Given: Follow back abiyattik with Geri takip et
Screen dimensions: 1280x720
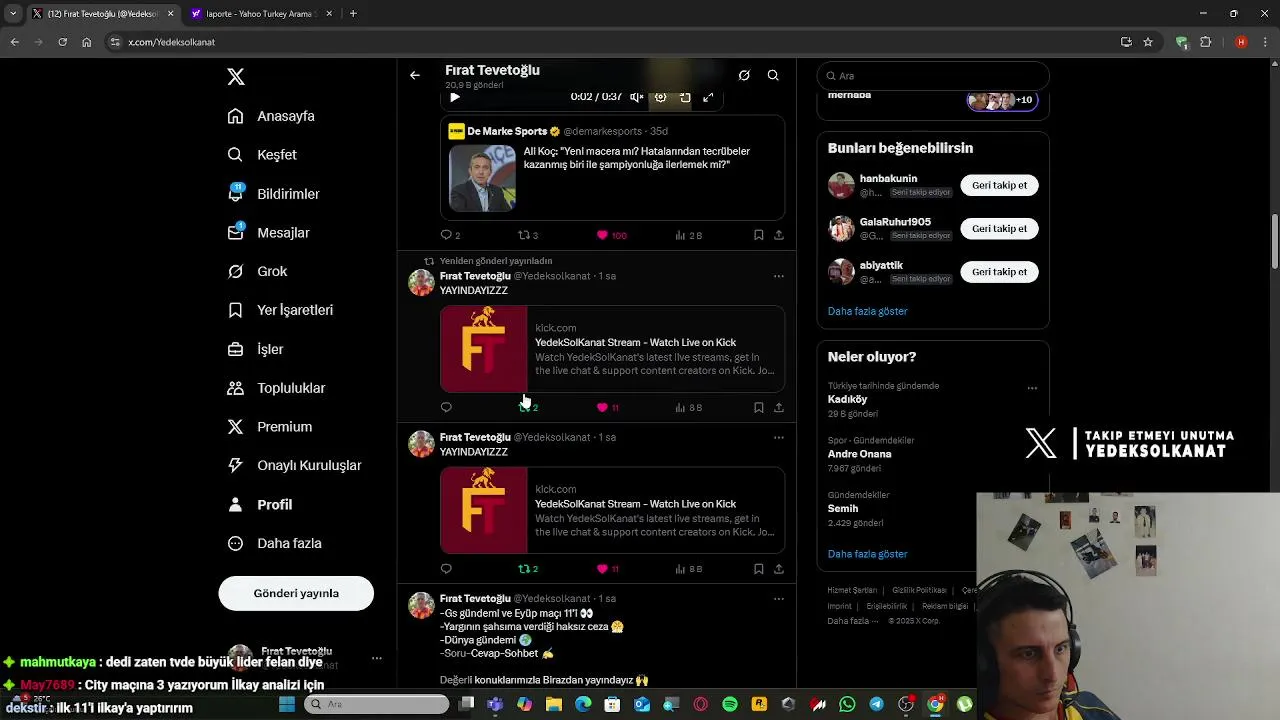Looking at the screenshot, I should (999, 272).
